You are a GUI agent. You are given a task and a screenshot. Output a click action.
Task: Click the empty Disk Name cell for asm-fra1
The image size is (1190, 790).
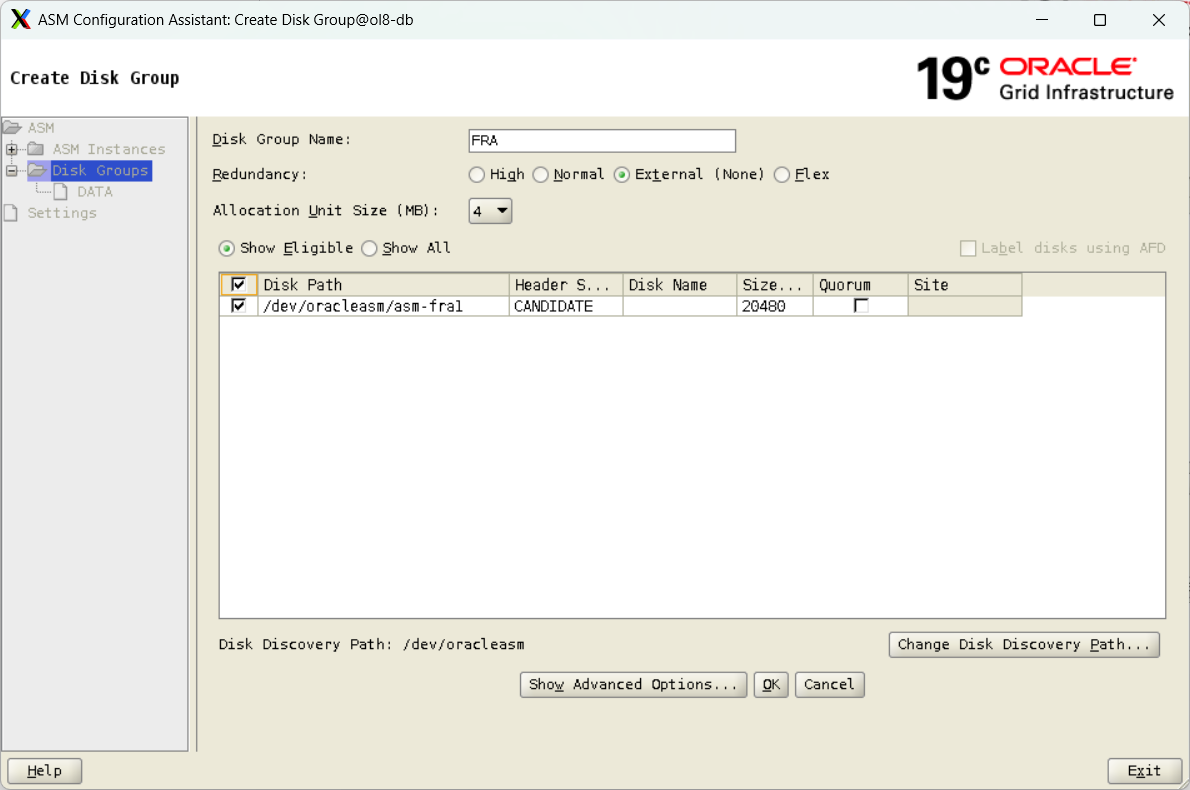679,306
